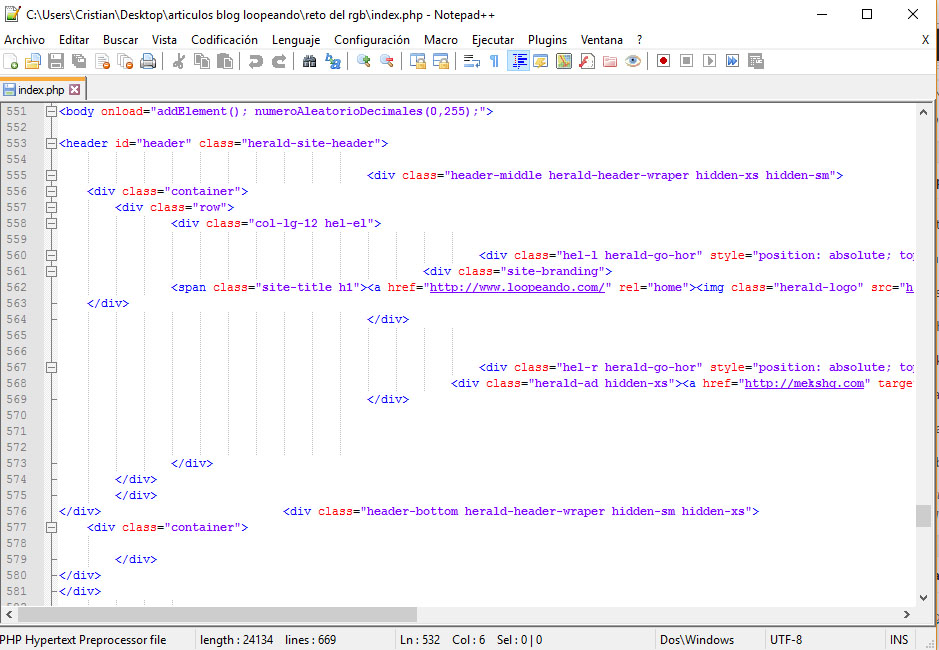
Task: Open the Configuración menu
Action: 372,40
